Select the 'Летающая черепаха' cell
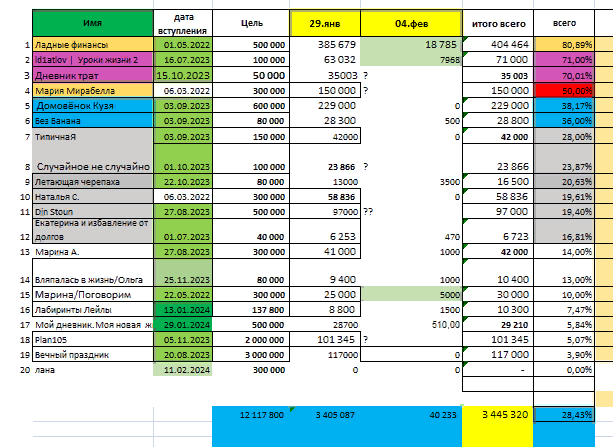The height and width of the screenshot is (447, 613). (93, 181)
